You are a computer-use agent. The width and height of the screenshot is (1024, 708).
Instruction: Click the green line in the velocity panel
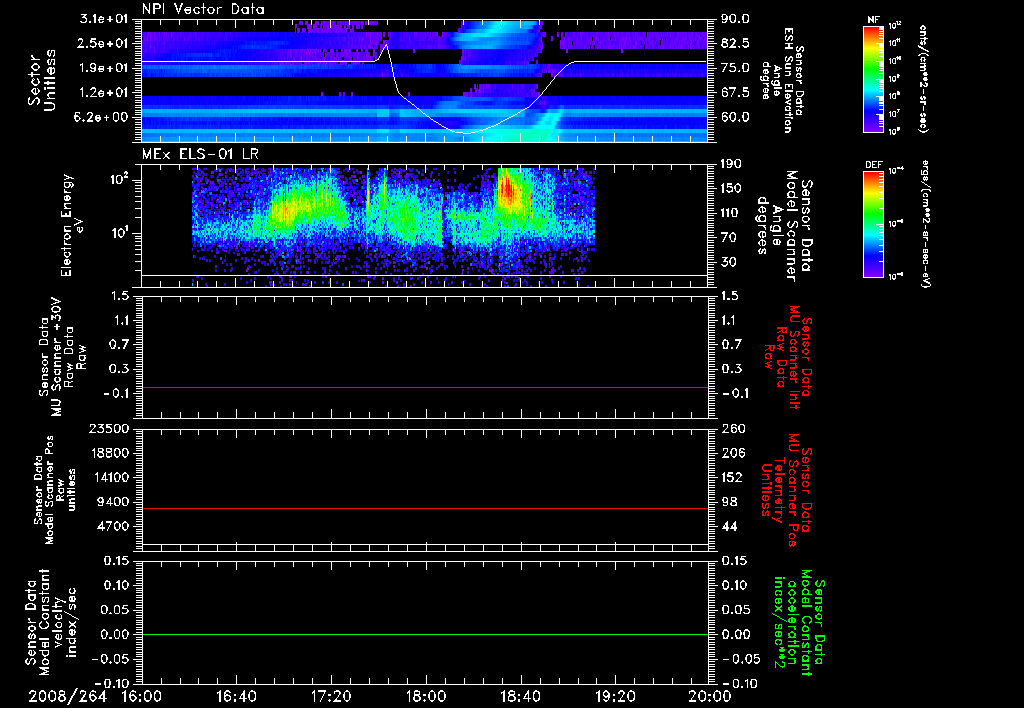[425, 634]
